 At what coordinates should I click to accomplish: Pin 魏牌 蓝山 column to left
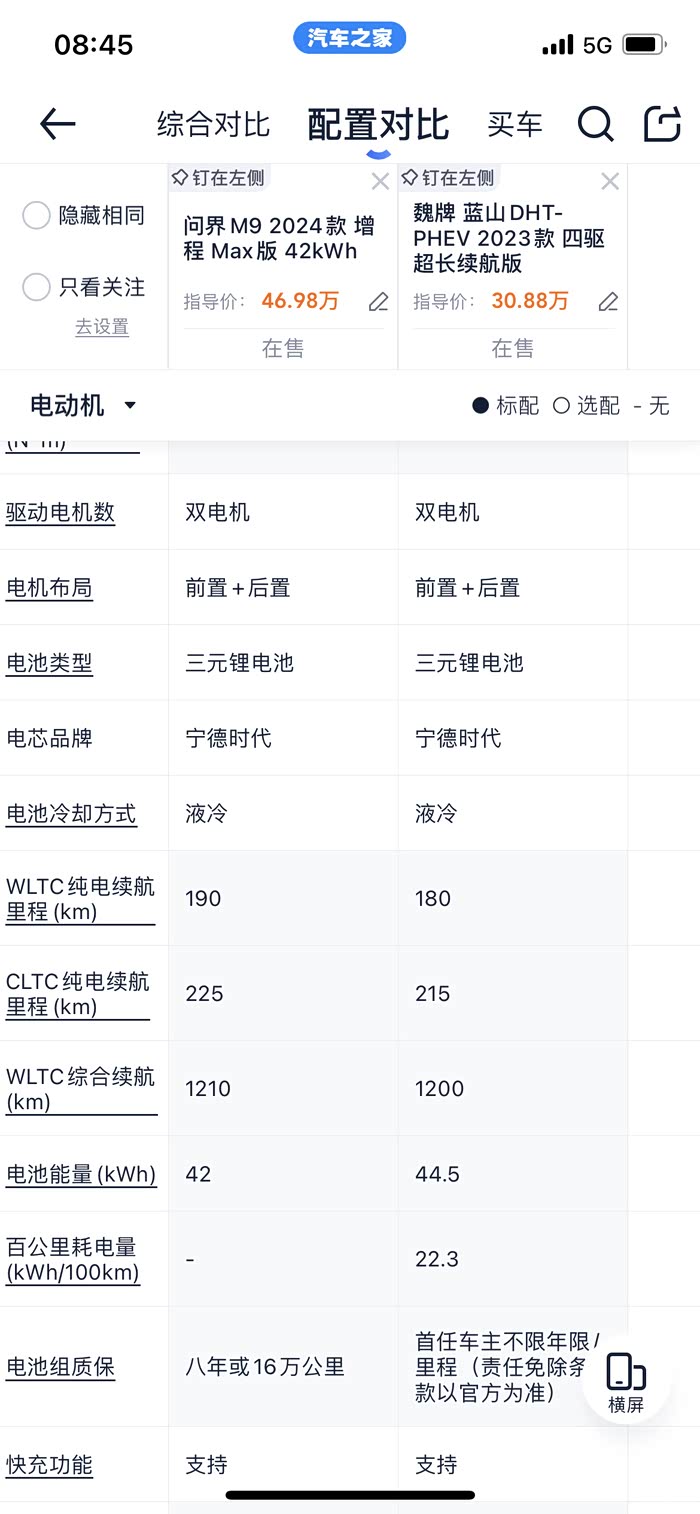click(448, 178)
